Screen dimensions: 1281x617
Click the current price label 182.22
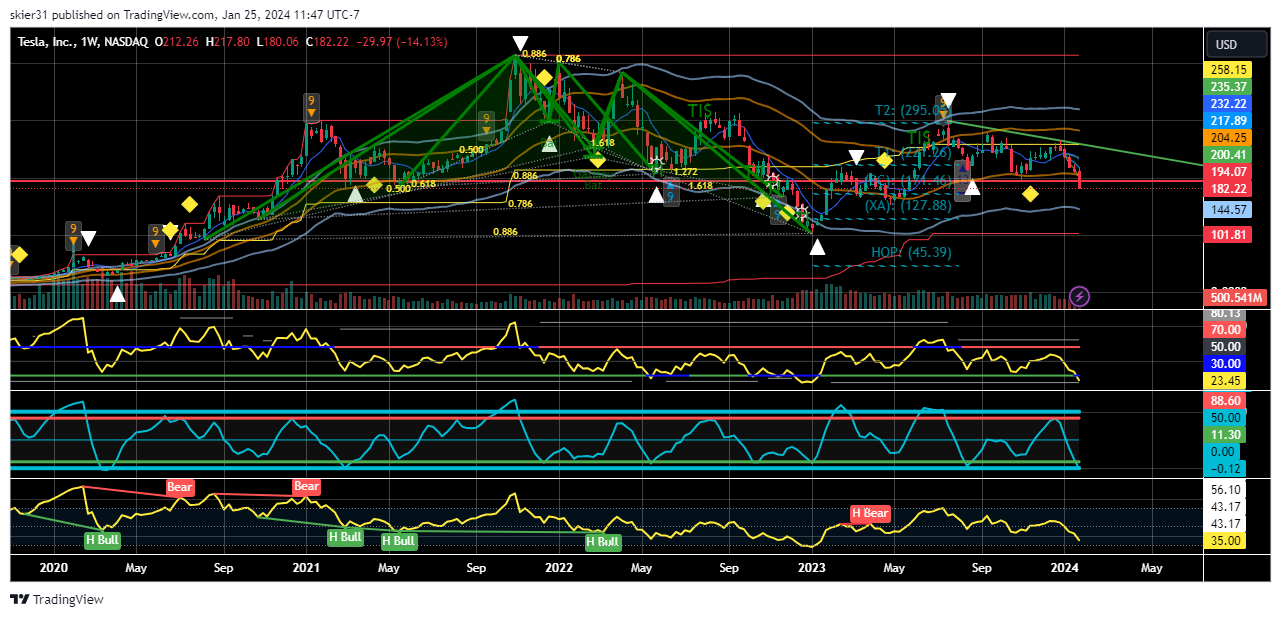point(1227,189)
